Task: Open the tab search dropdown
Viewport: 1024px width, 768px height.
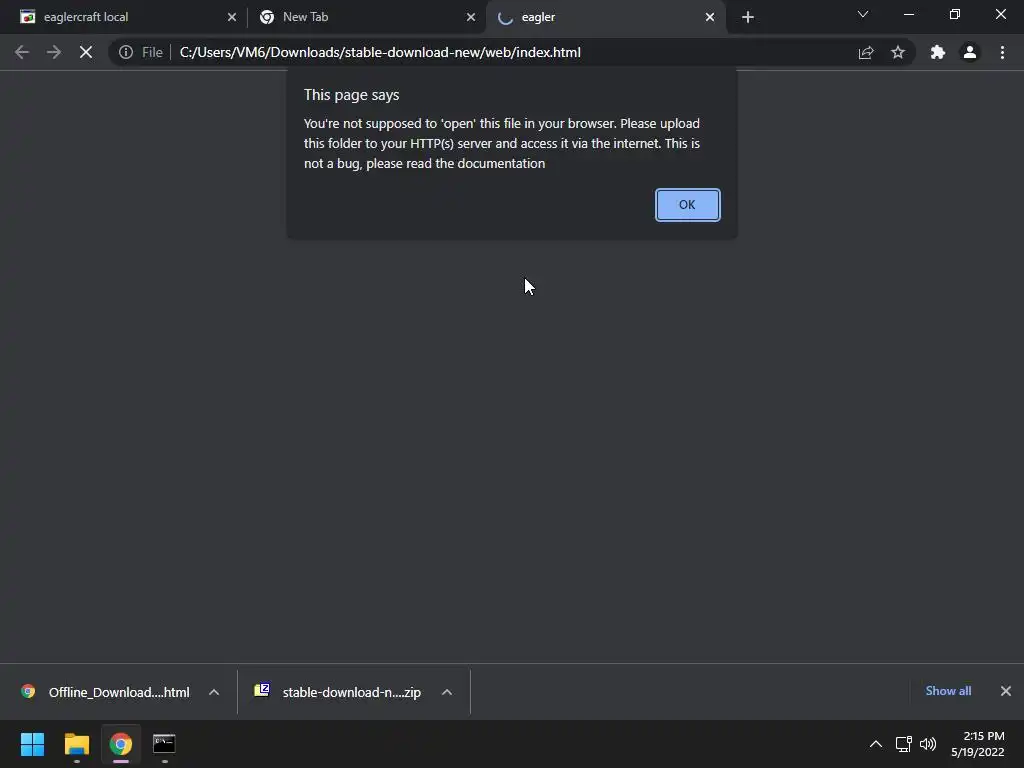Action: pyautogui.click(x=863, y=14)
